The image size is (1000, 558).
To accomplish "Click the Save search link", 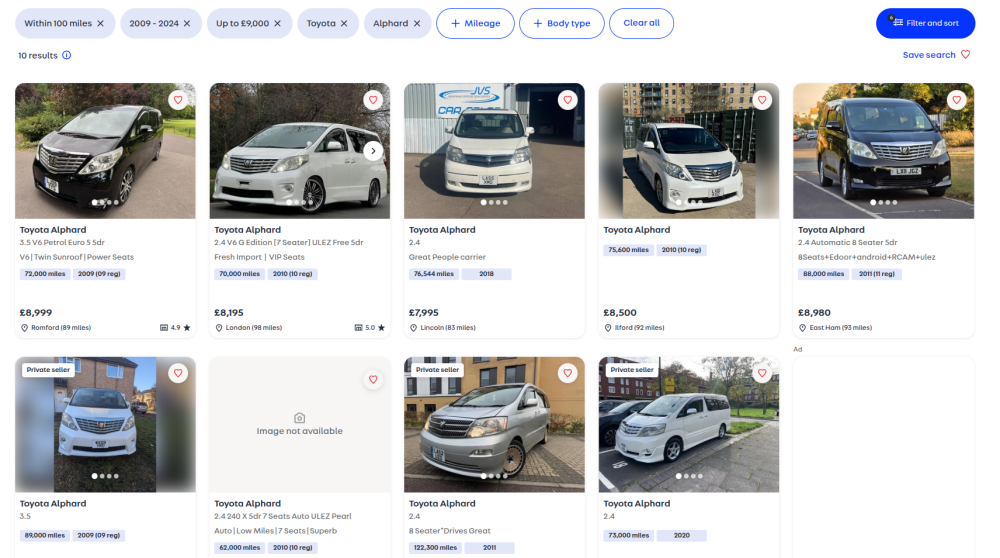I will [x=936, y=55].
